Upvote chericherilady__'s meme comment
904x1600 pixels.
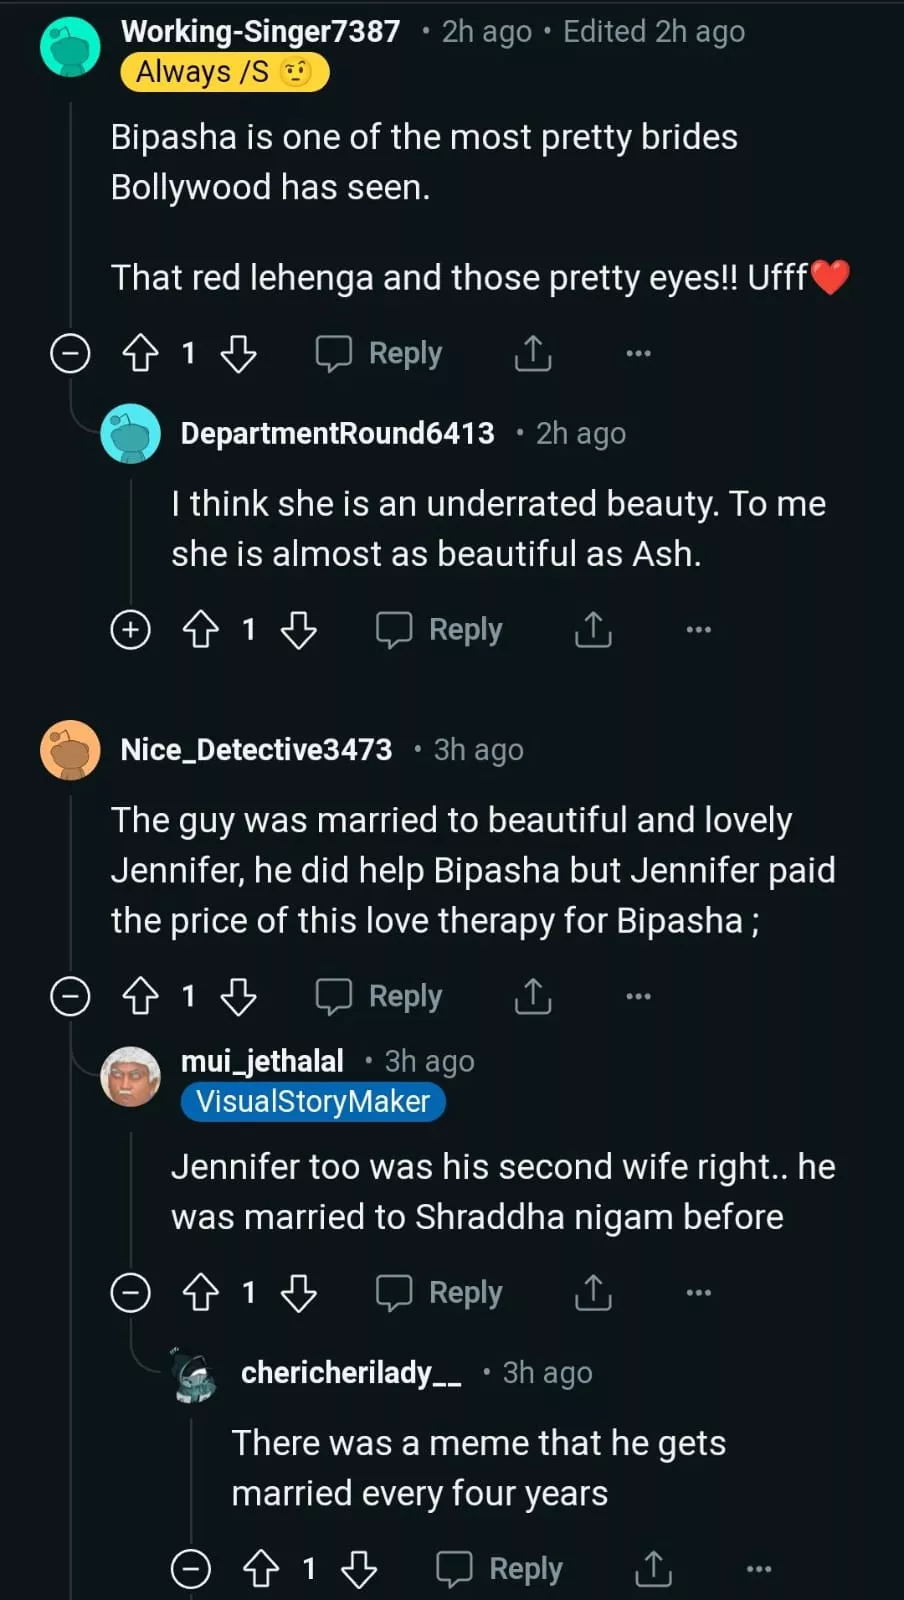[261, 1569]
